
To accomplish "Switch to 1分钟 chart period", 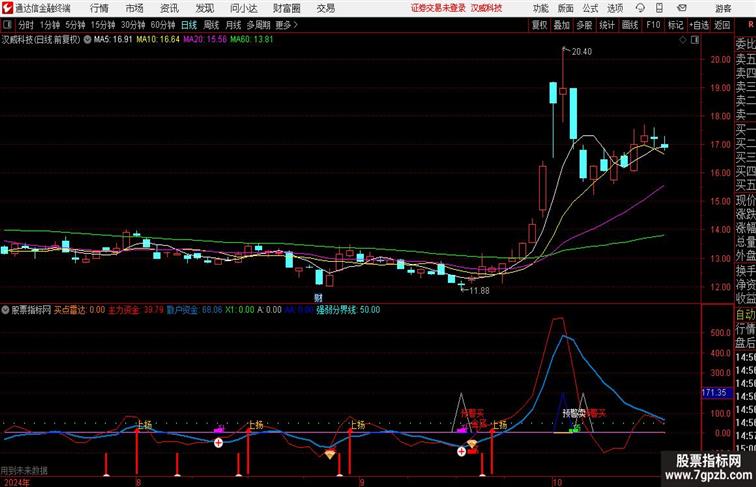I will click(x=50, y=25).
